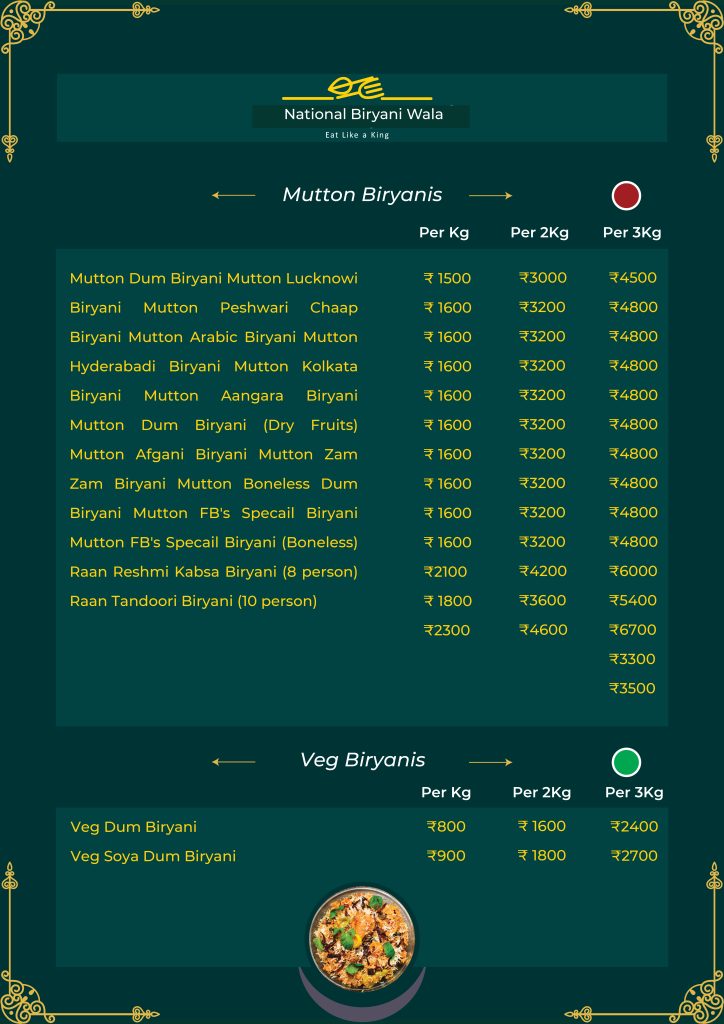Image resolution: width=724 pixels, height=1024 pixels.
Task: Select the line Hyderabadi Biryani Mutton Kolkata
Action: point(213,366)
